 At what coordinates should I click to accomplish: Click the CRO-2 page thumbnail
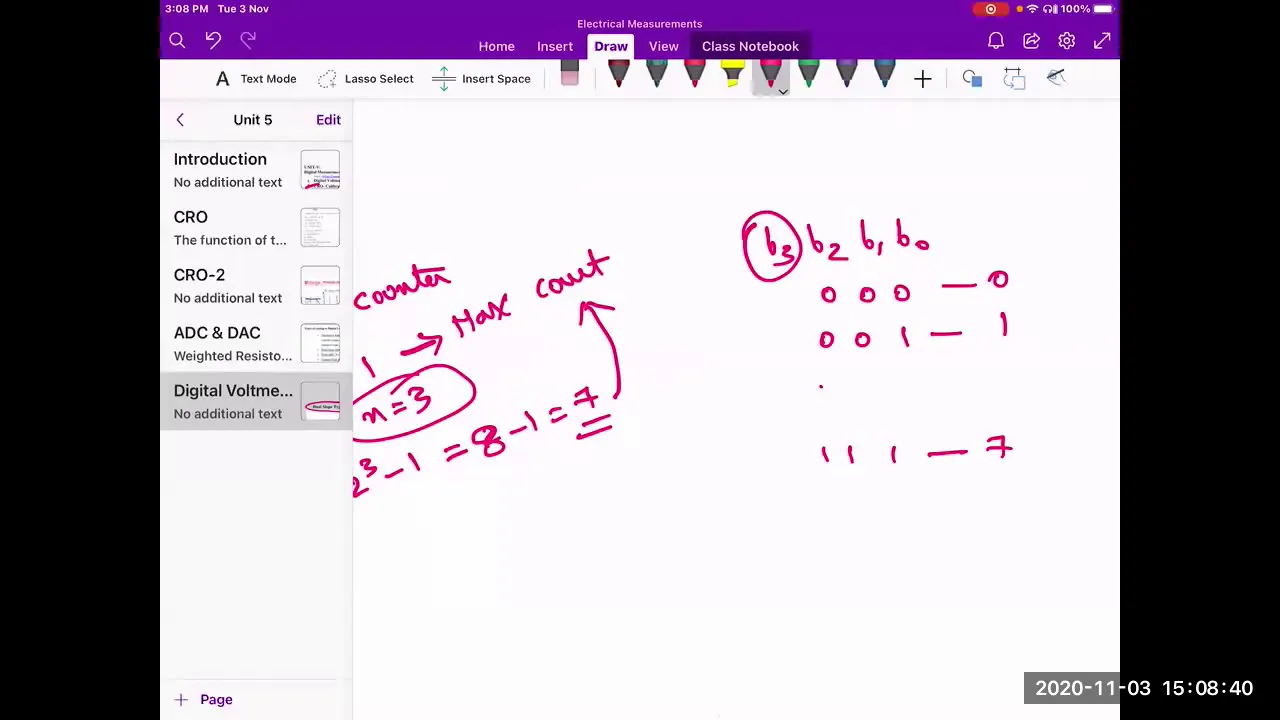320,286
